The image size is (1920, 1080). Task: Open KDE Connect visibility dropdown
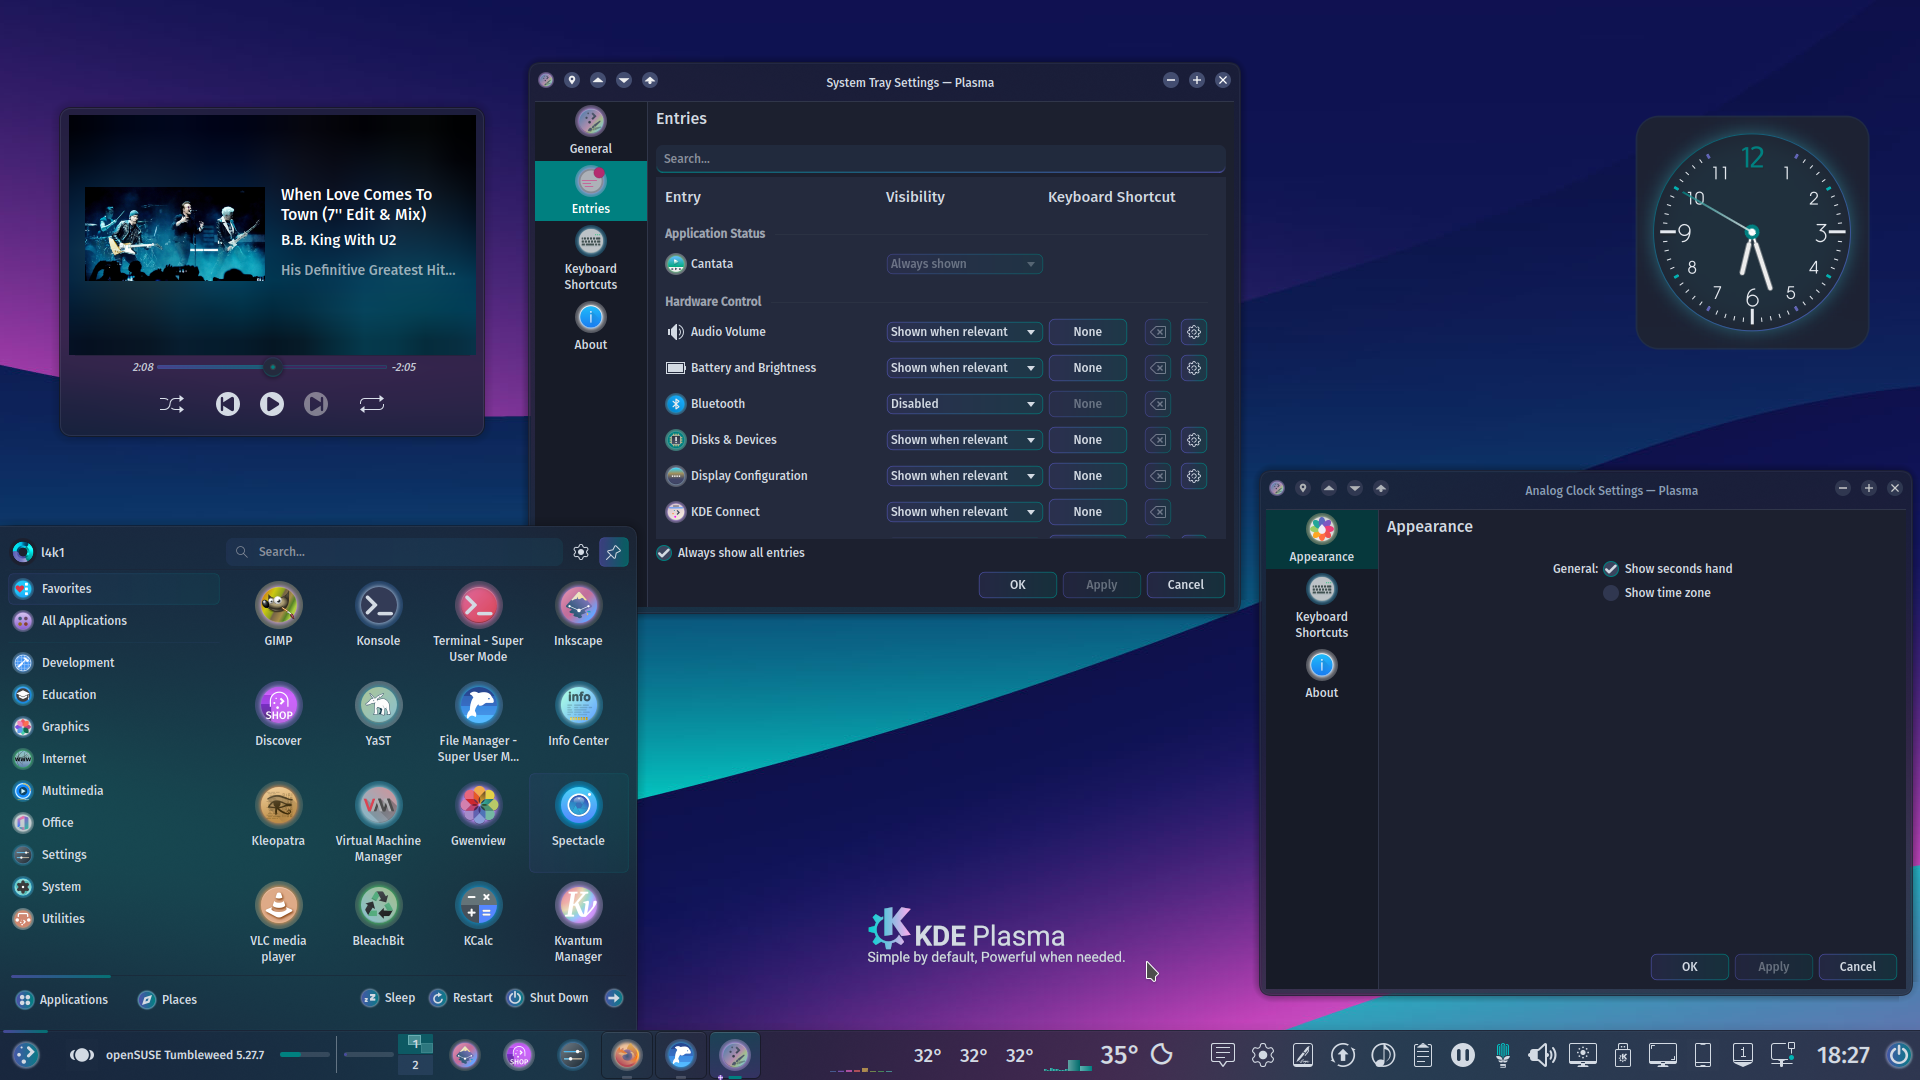coord(964,512)
